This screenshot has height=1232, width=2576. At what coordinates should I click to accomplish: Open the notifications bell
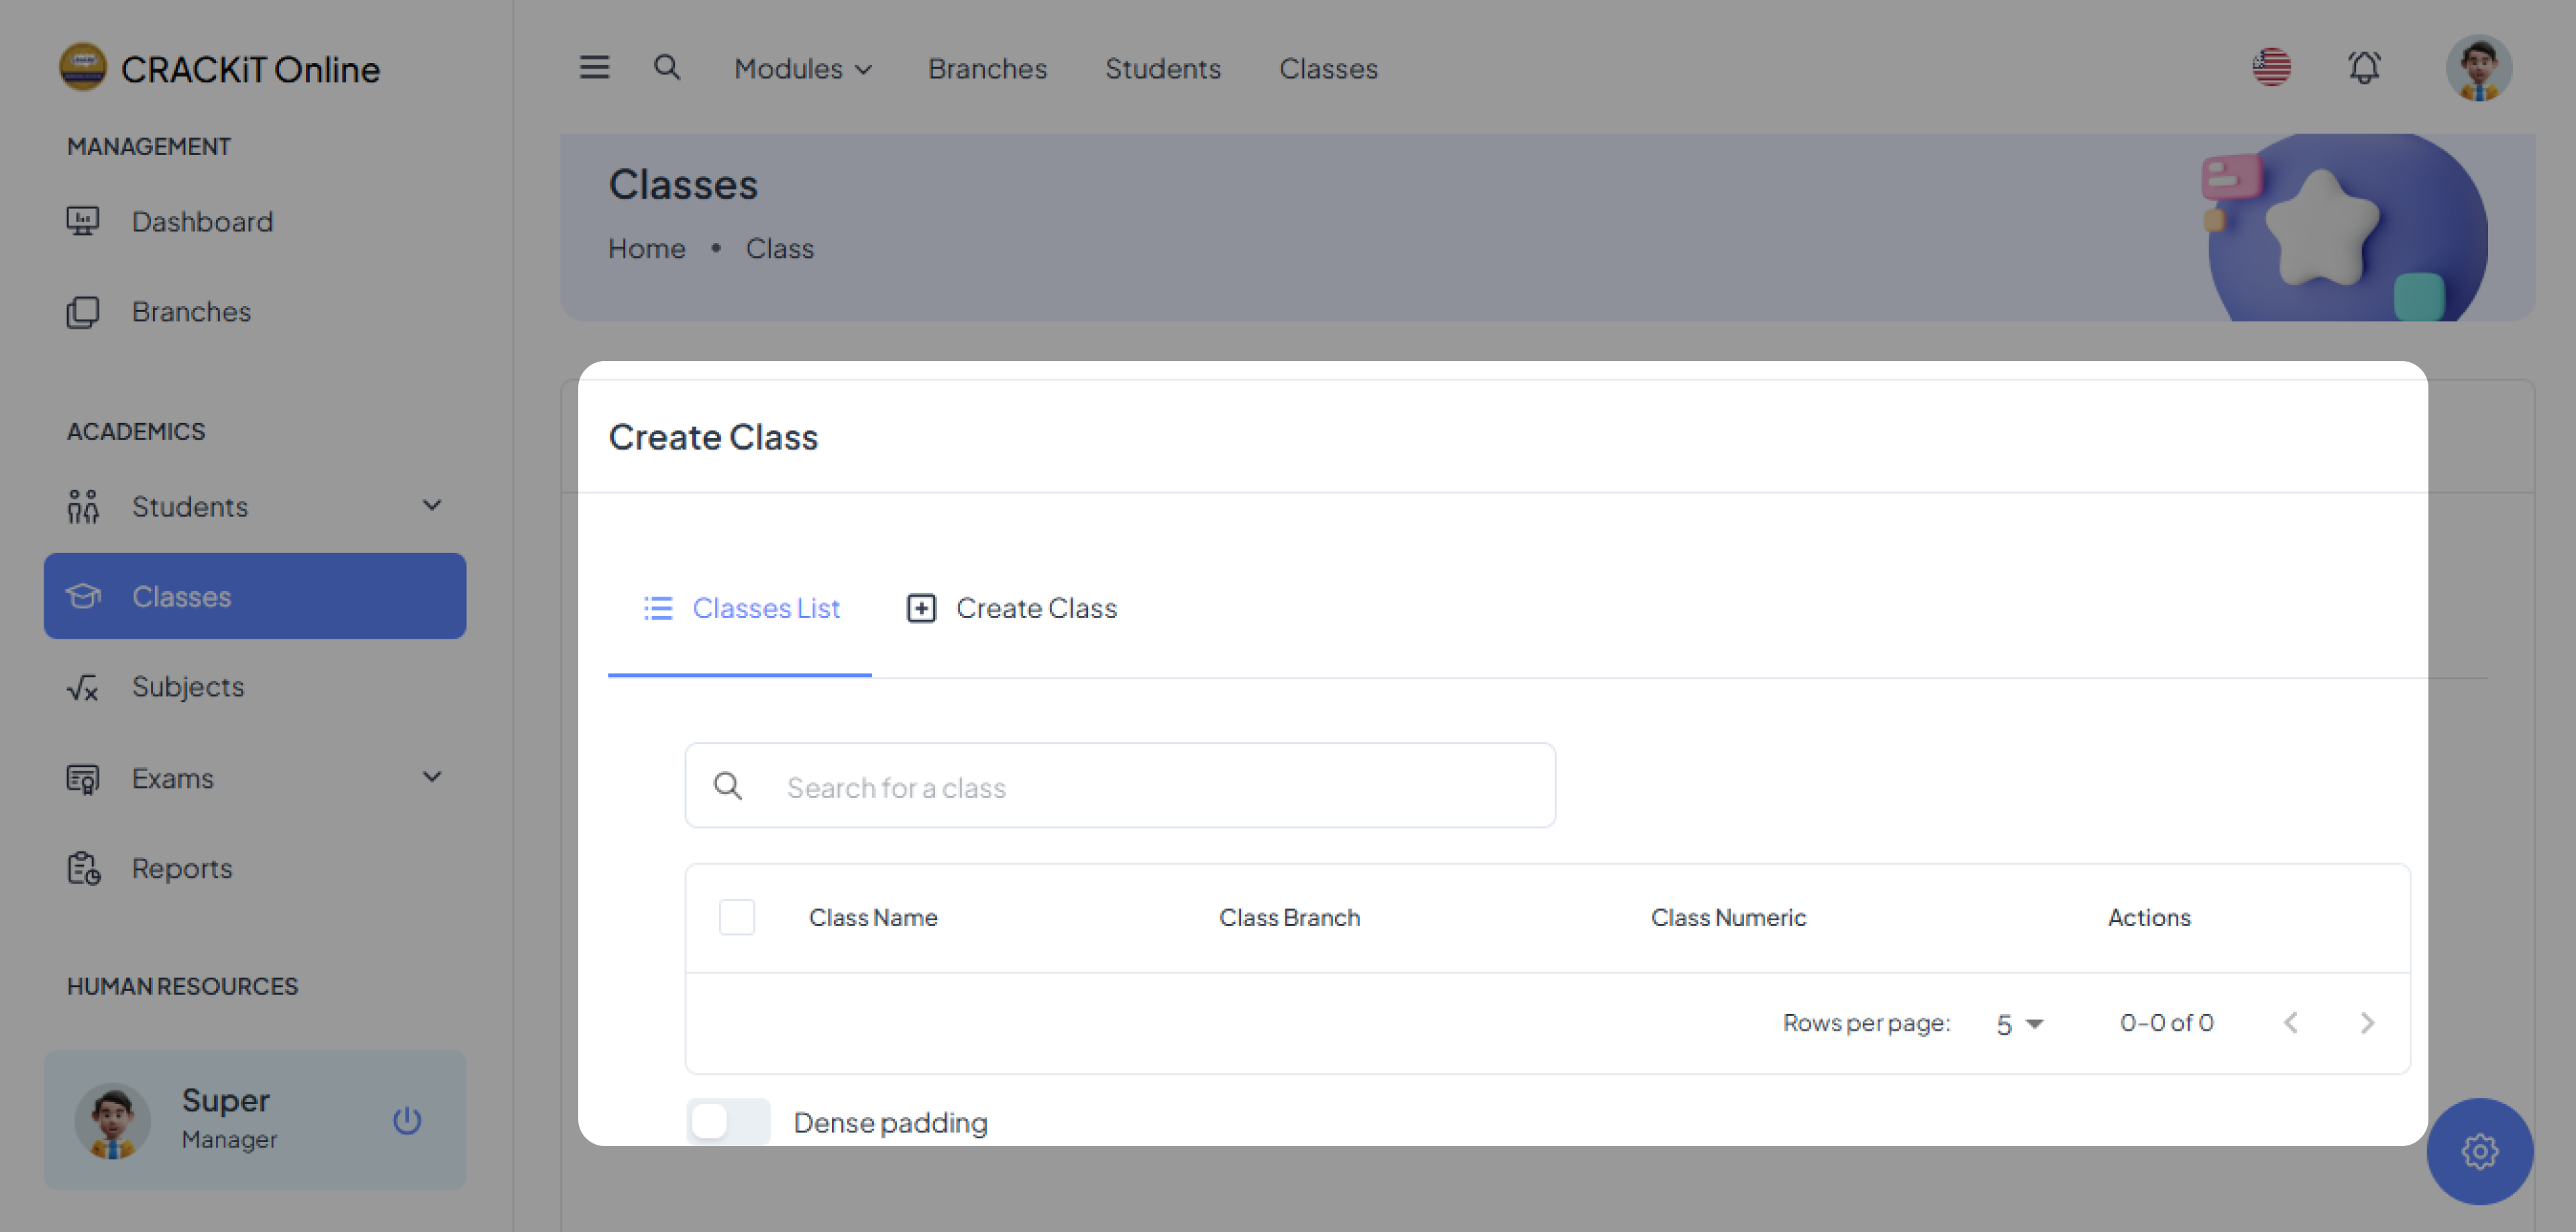[2364, 68]
